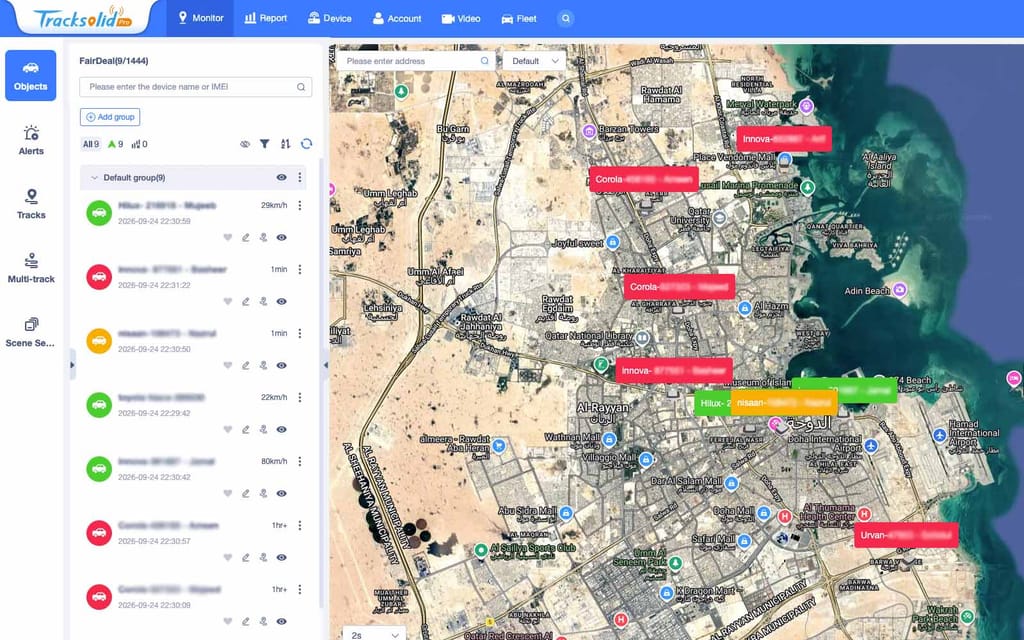The height and width of the screenshot is (640, 1024).
Task: Toggle visibility of vehicle timestamped 22:31:22
Action: click(x=281, y=302)
